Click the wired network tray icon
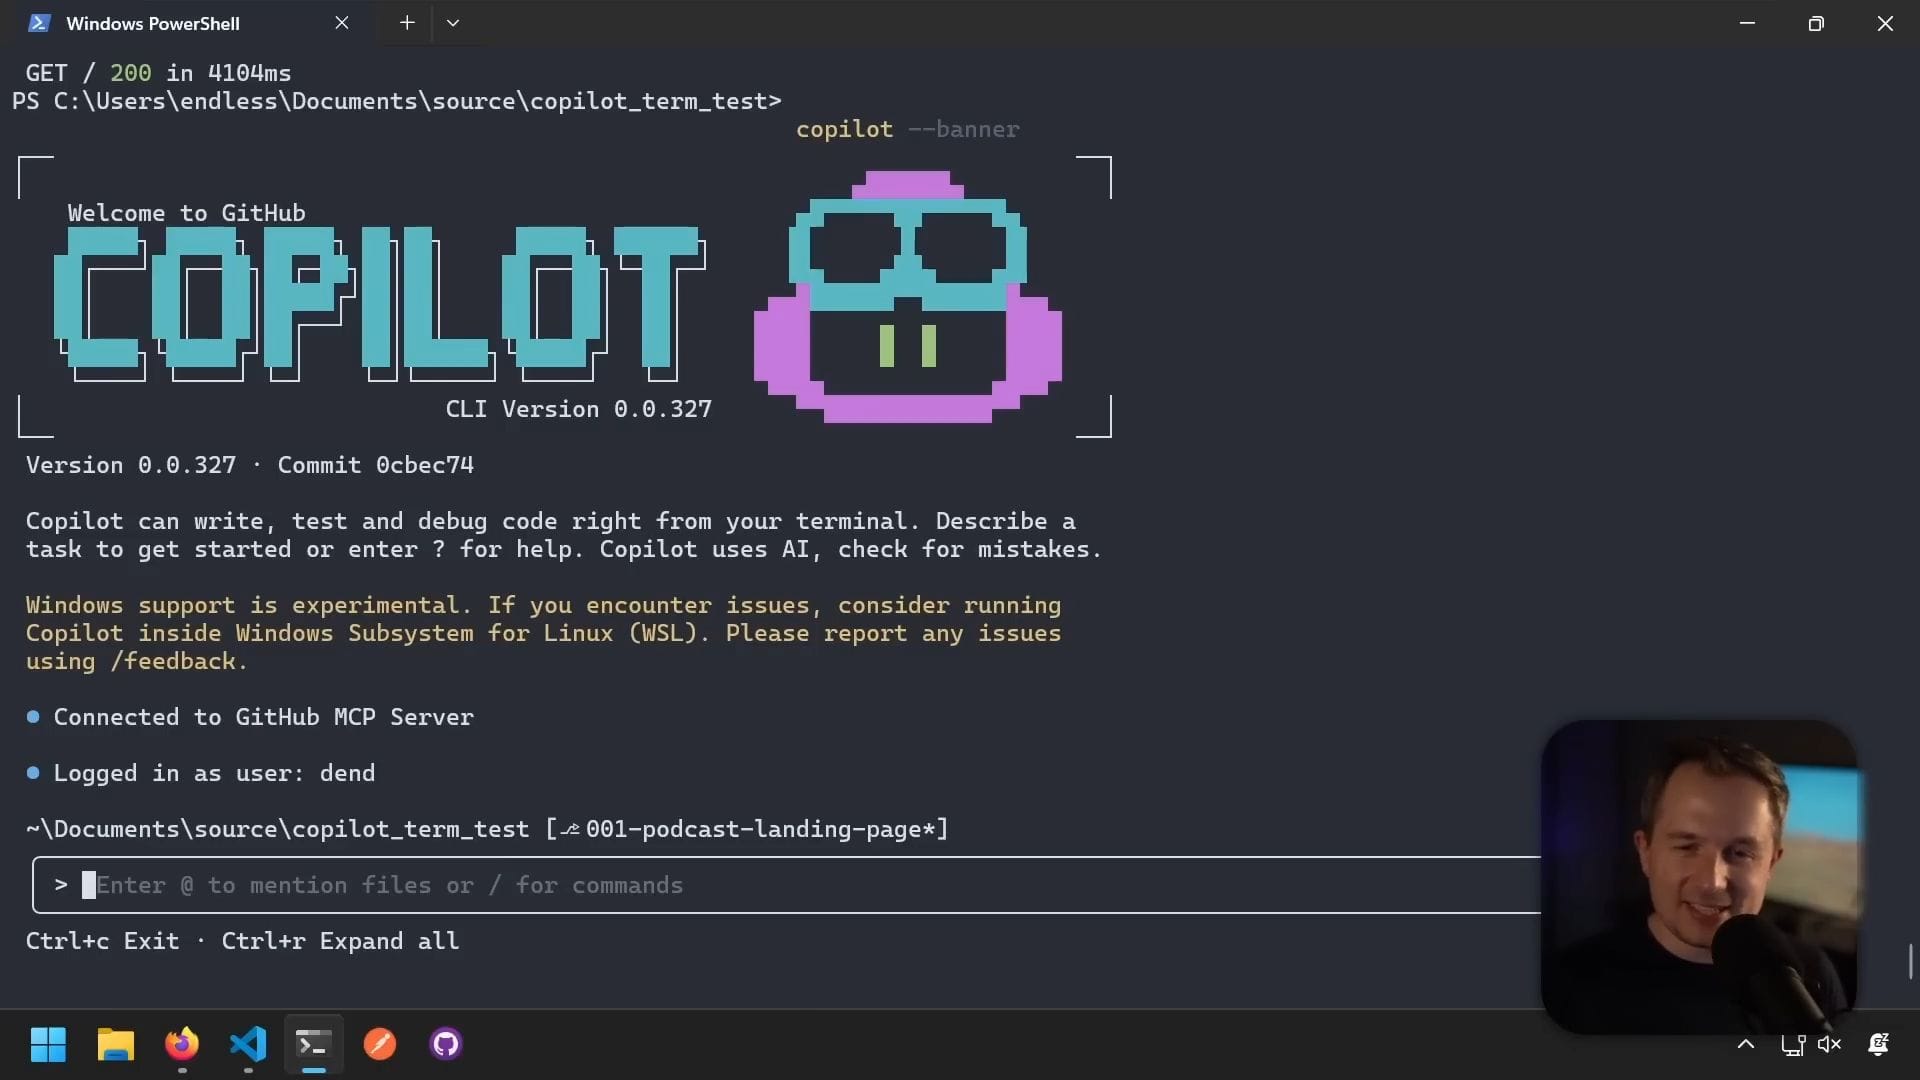Viewport: 1920px width, 1080px height. pyautogui.click(x=1792, y=1045)
